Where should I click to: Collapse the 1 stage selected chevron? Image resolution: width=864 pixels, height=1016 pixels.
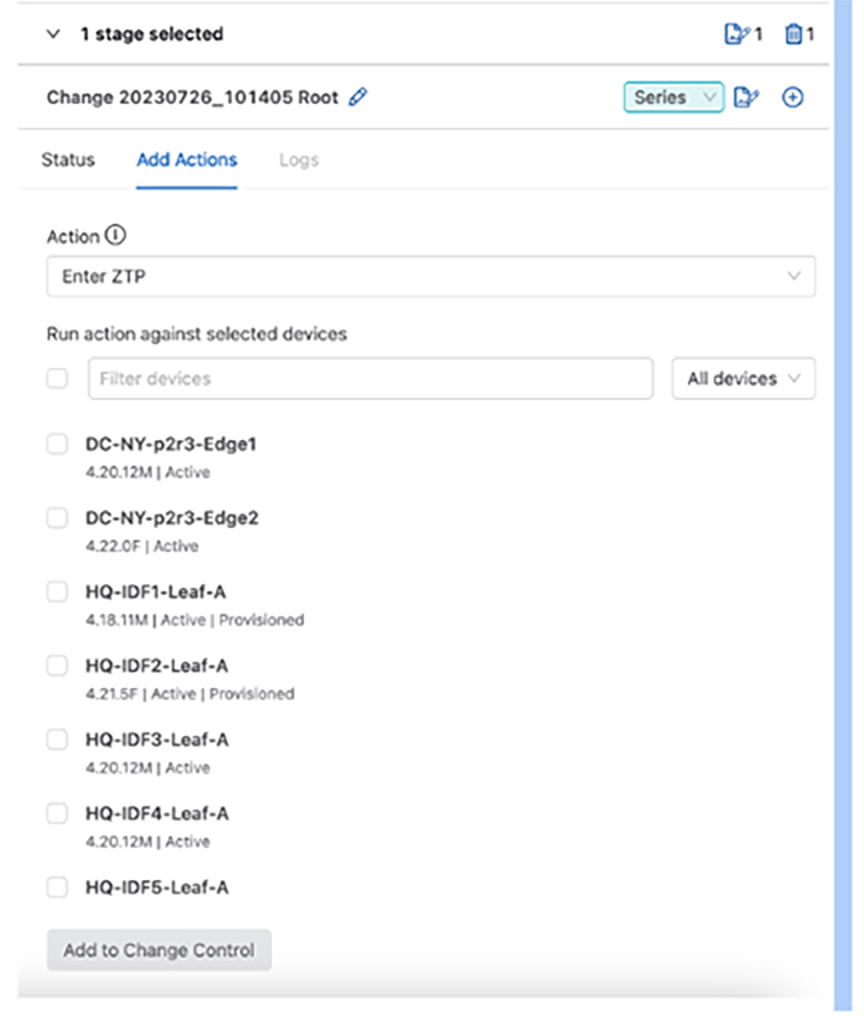[x=54, y=34]
